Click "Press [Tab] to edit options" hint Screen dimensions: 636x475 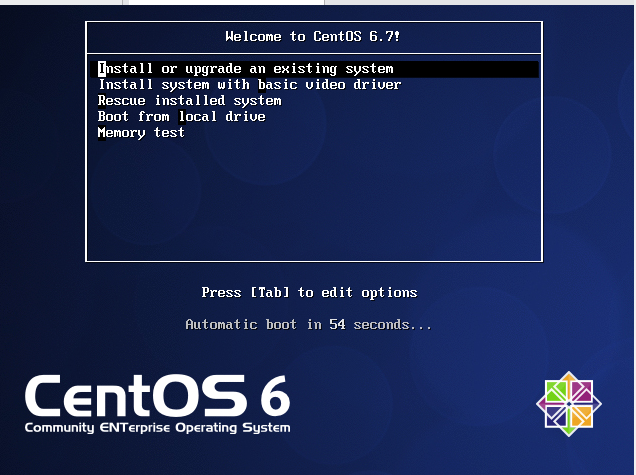pos(309,292)
